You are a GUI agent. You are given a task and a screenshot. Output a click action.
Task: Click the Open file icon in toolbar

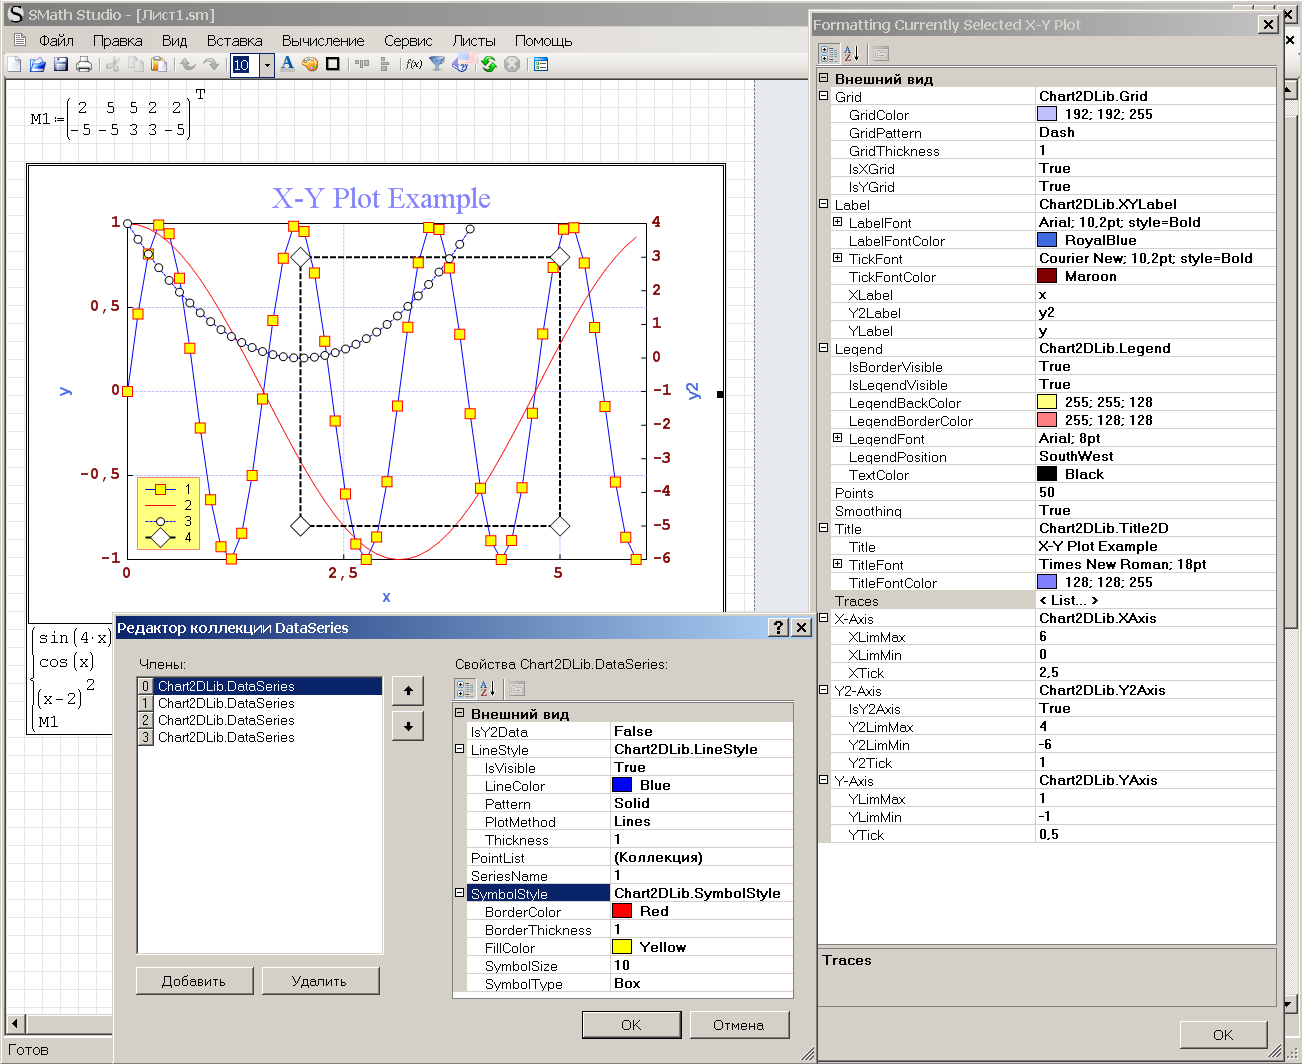coord(37,64)
